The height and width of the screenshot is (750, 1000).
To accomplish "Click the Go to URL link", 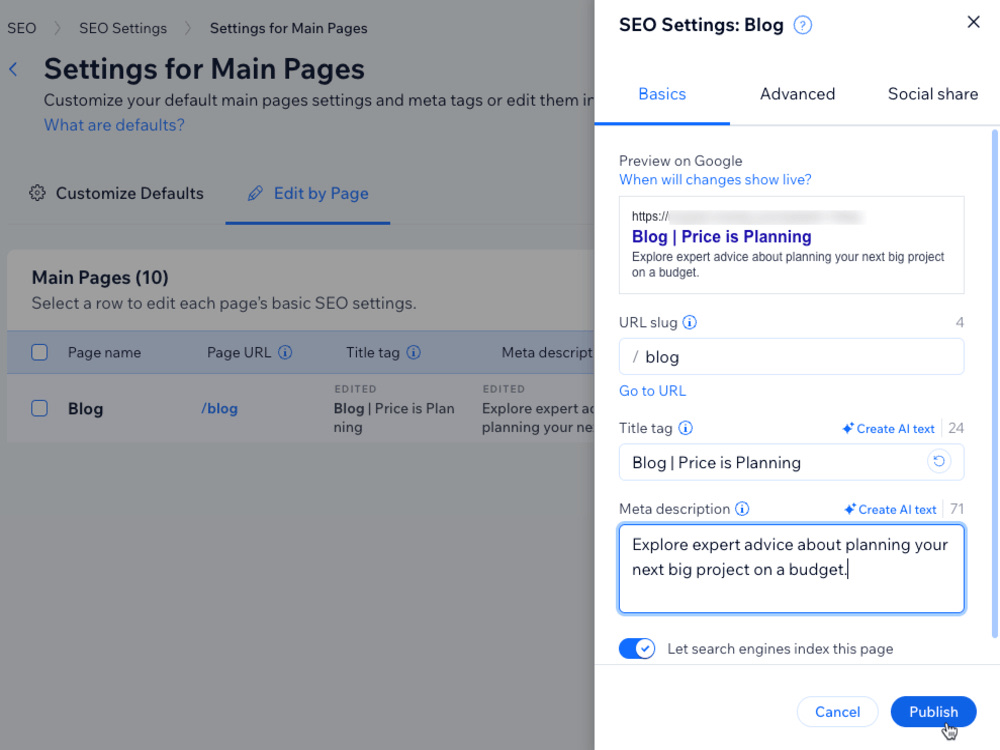I will point(652,390).
